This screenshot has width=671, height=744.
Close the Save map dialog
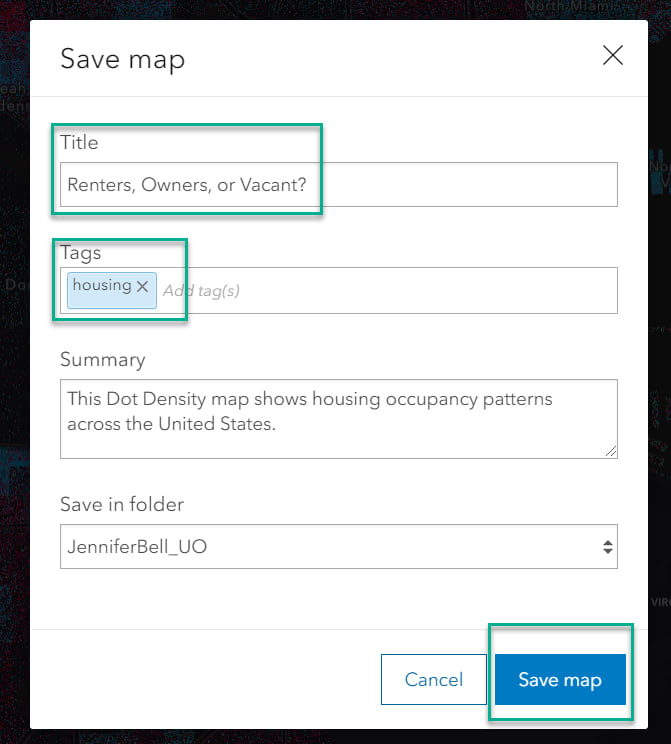(612, 56)
